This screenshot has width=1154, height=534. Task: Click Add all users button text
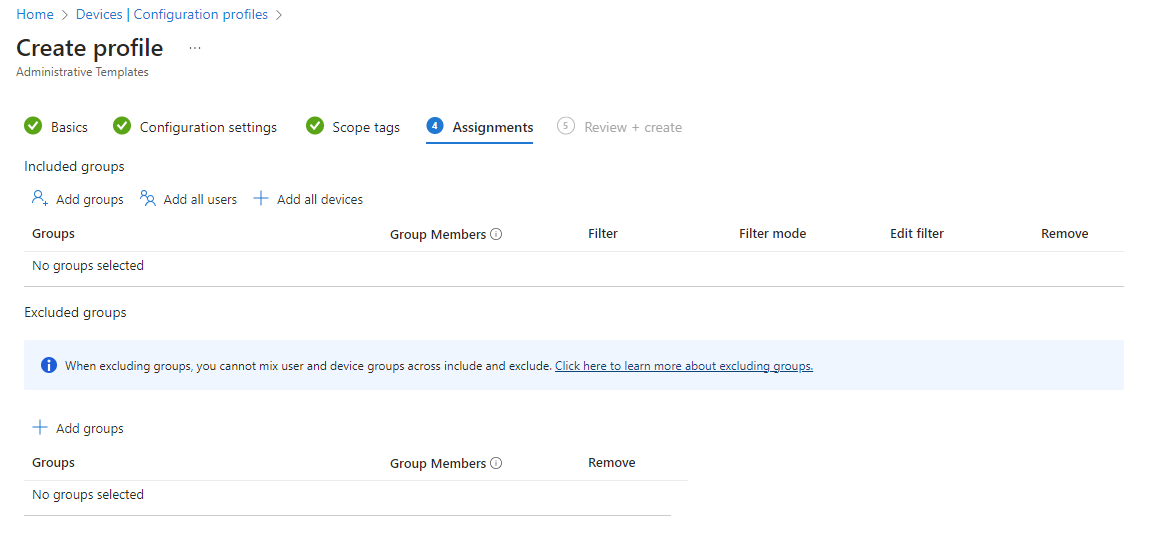[200, 199]
